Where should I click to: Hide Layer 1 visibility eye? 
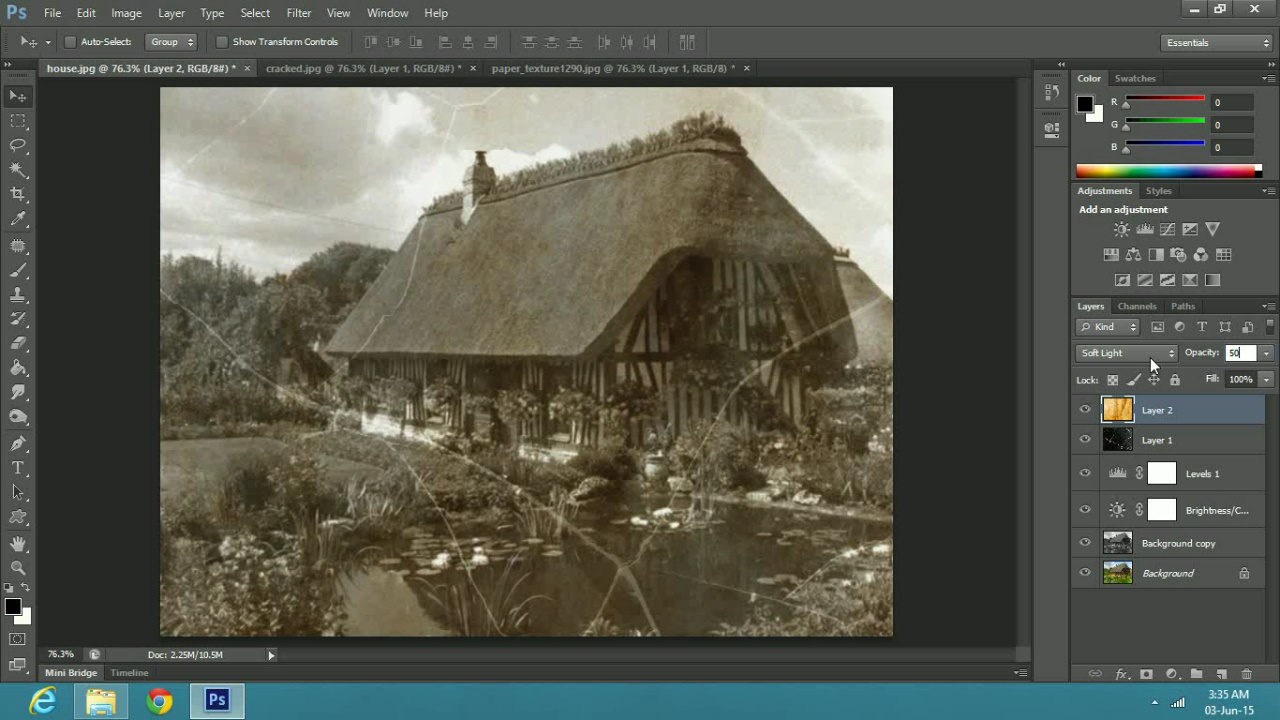coord(1085,439)
